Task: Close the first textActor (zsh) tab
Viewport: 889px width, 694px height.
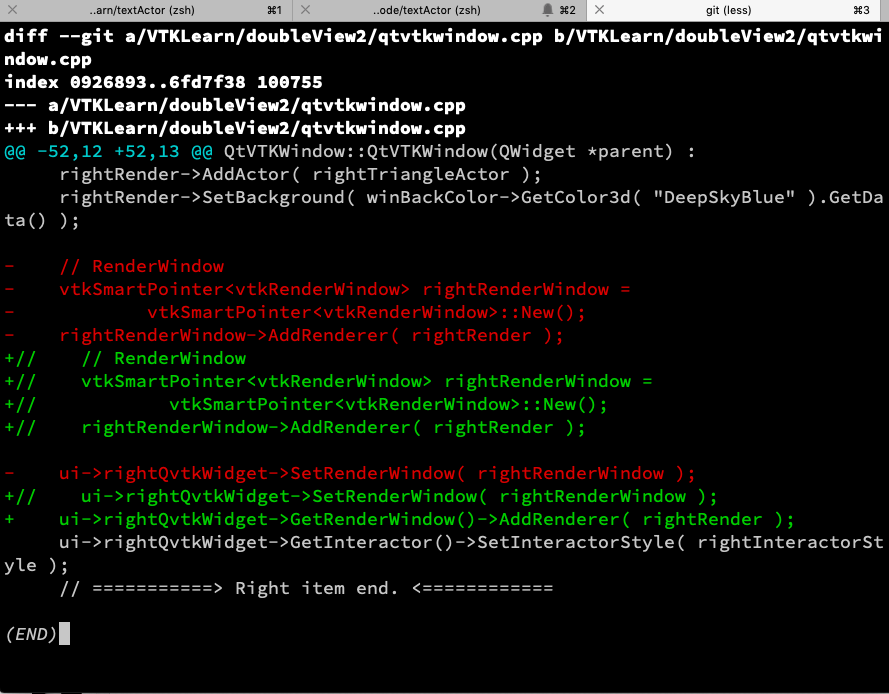Action: pos(11,11)
